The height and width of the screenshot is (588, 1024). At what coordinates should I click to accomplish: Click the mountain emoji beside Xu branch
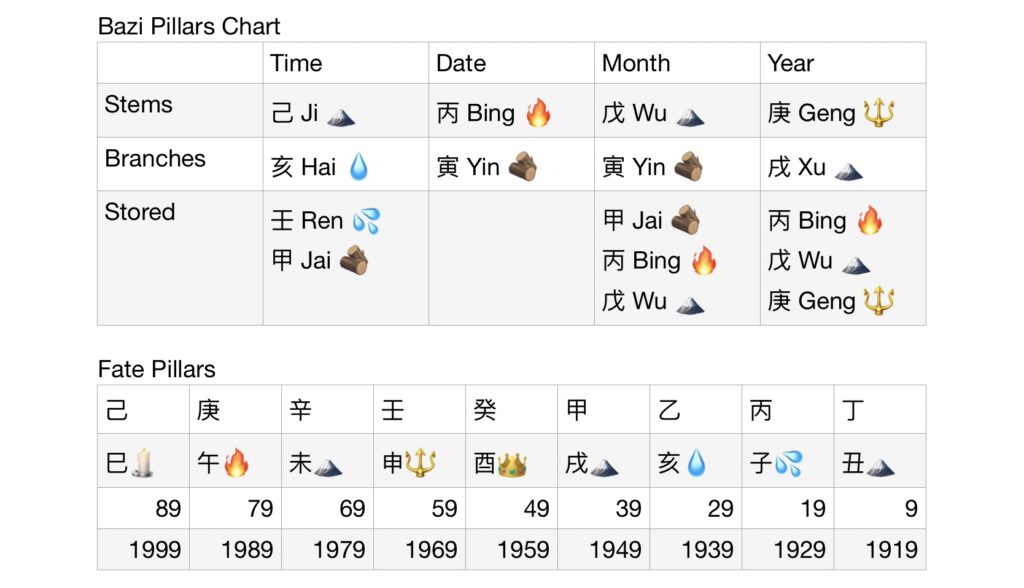coord(849,168)
